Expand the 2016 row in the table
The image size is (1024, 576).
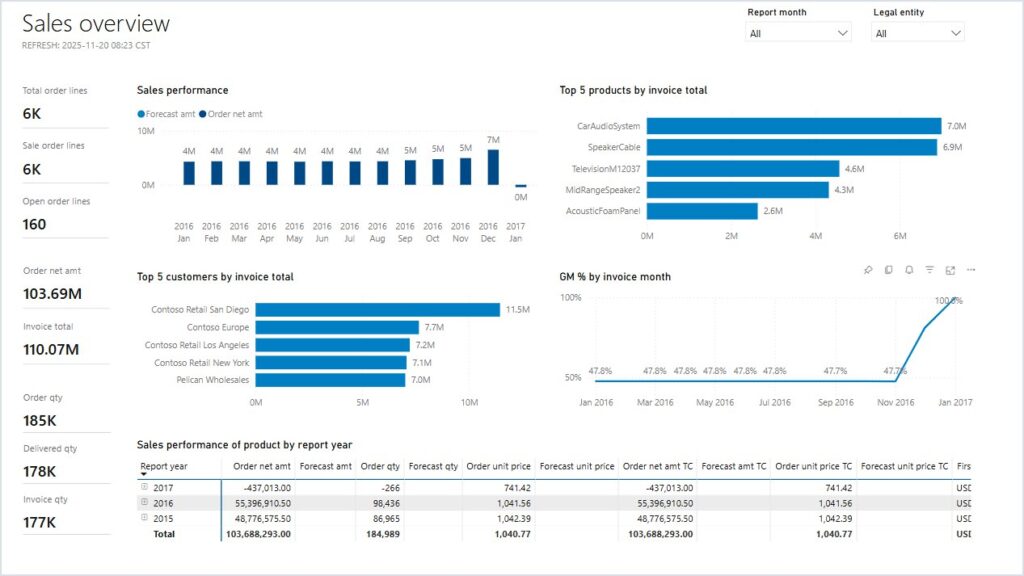(x=144, y=502)
